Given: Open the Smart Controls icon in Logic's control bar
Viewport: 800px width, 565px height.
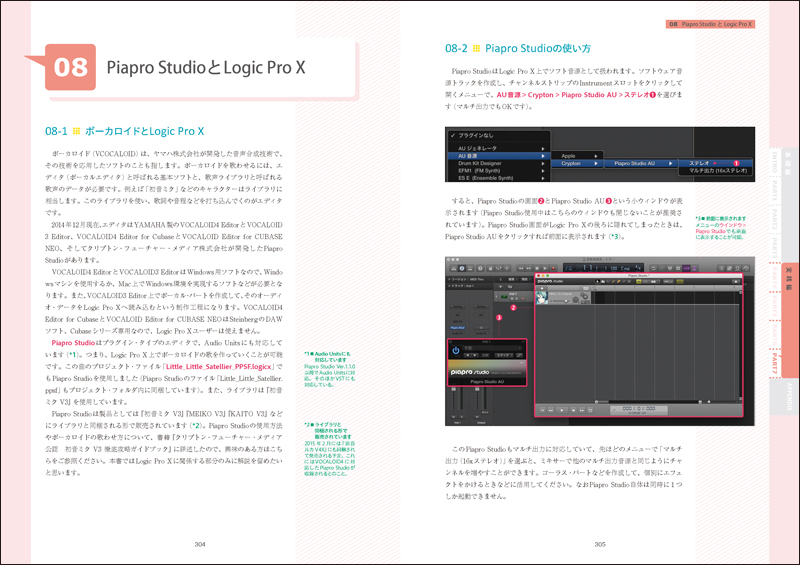Looking at the screenshot, I should coord(490,268).
